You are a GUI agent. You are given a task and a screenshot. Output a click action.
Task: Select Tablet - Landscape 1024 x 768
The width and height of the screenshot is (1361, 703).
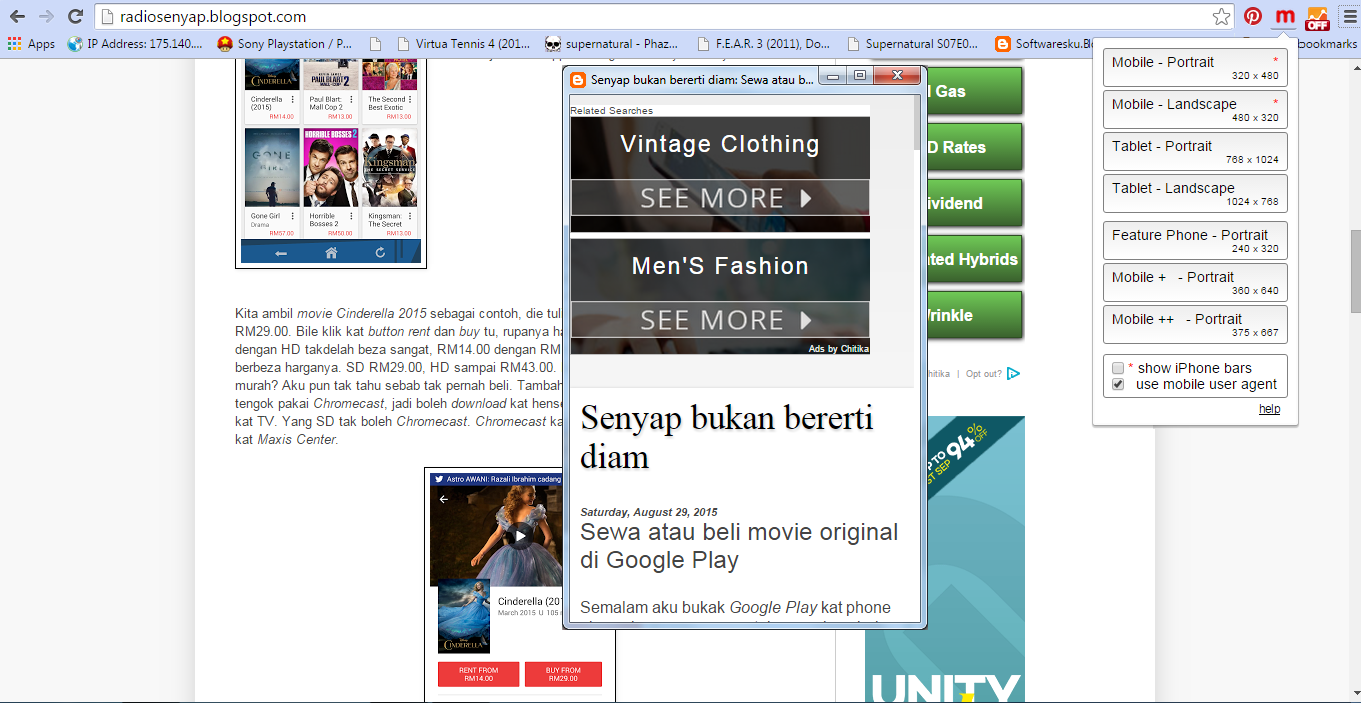[1195, 194]
